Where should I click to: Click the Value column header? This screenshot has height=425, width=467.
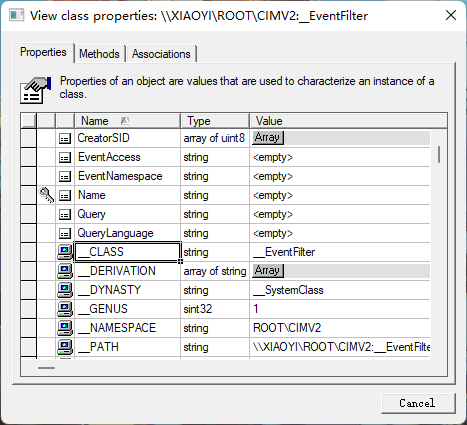348,121
